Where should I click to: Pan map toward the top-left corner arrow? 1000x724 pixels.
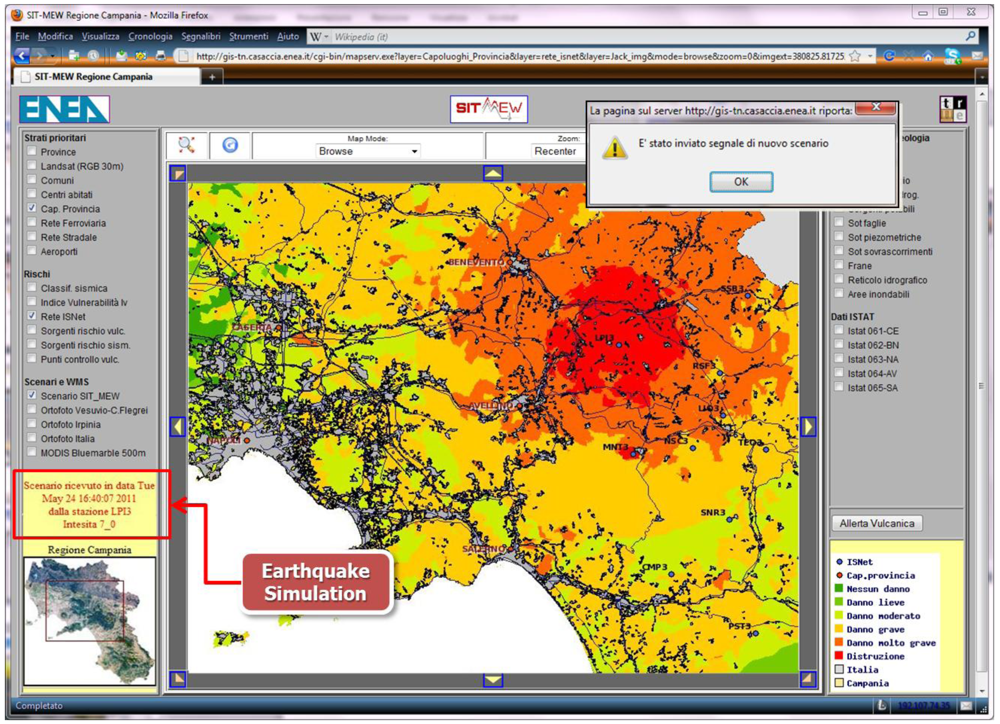(178, 173)
